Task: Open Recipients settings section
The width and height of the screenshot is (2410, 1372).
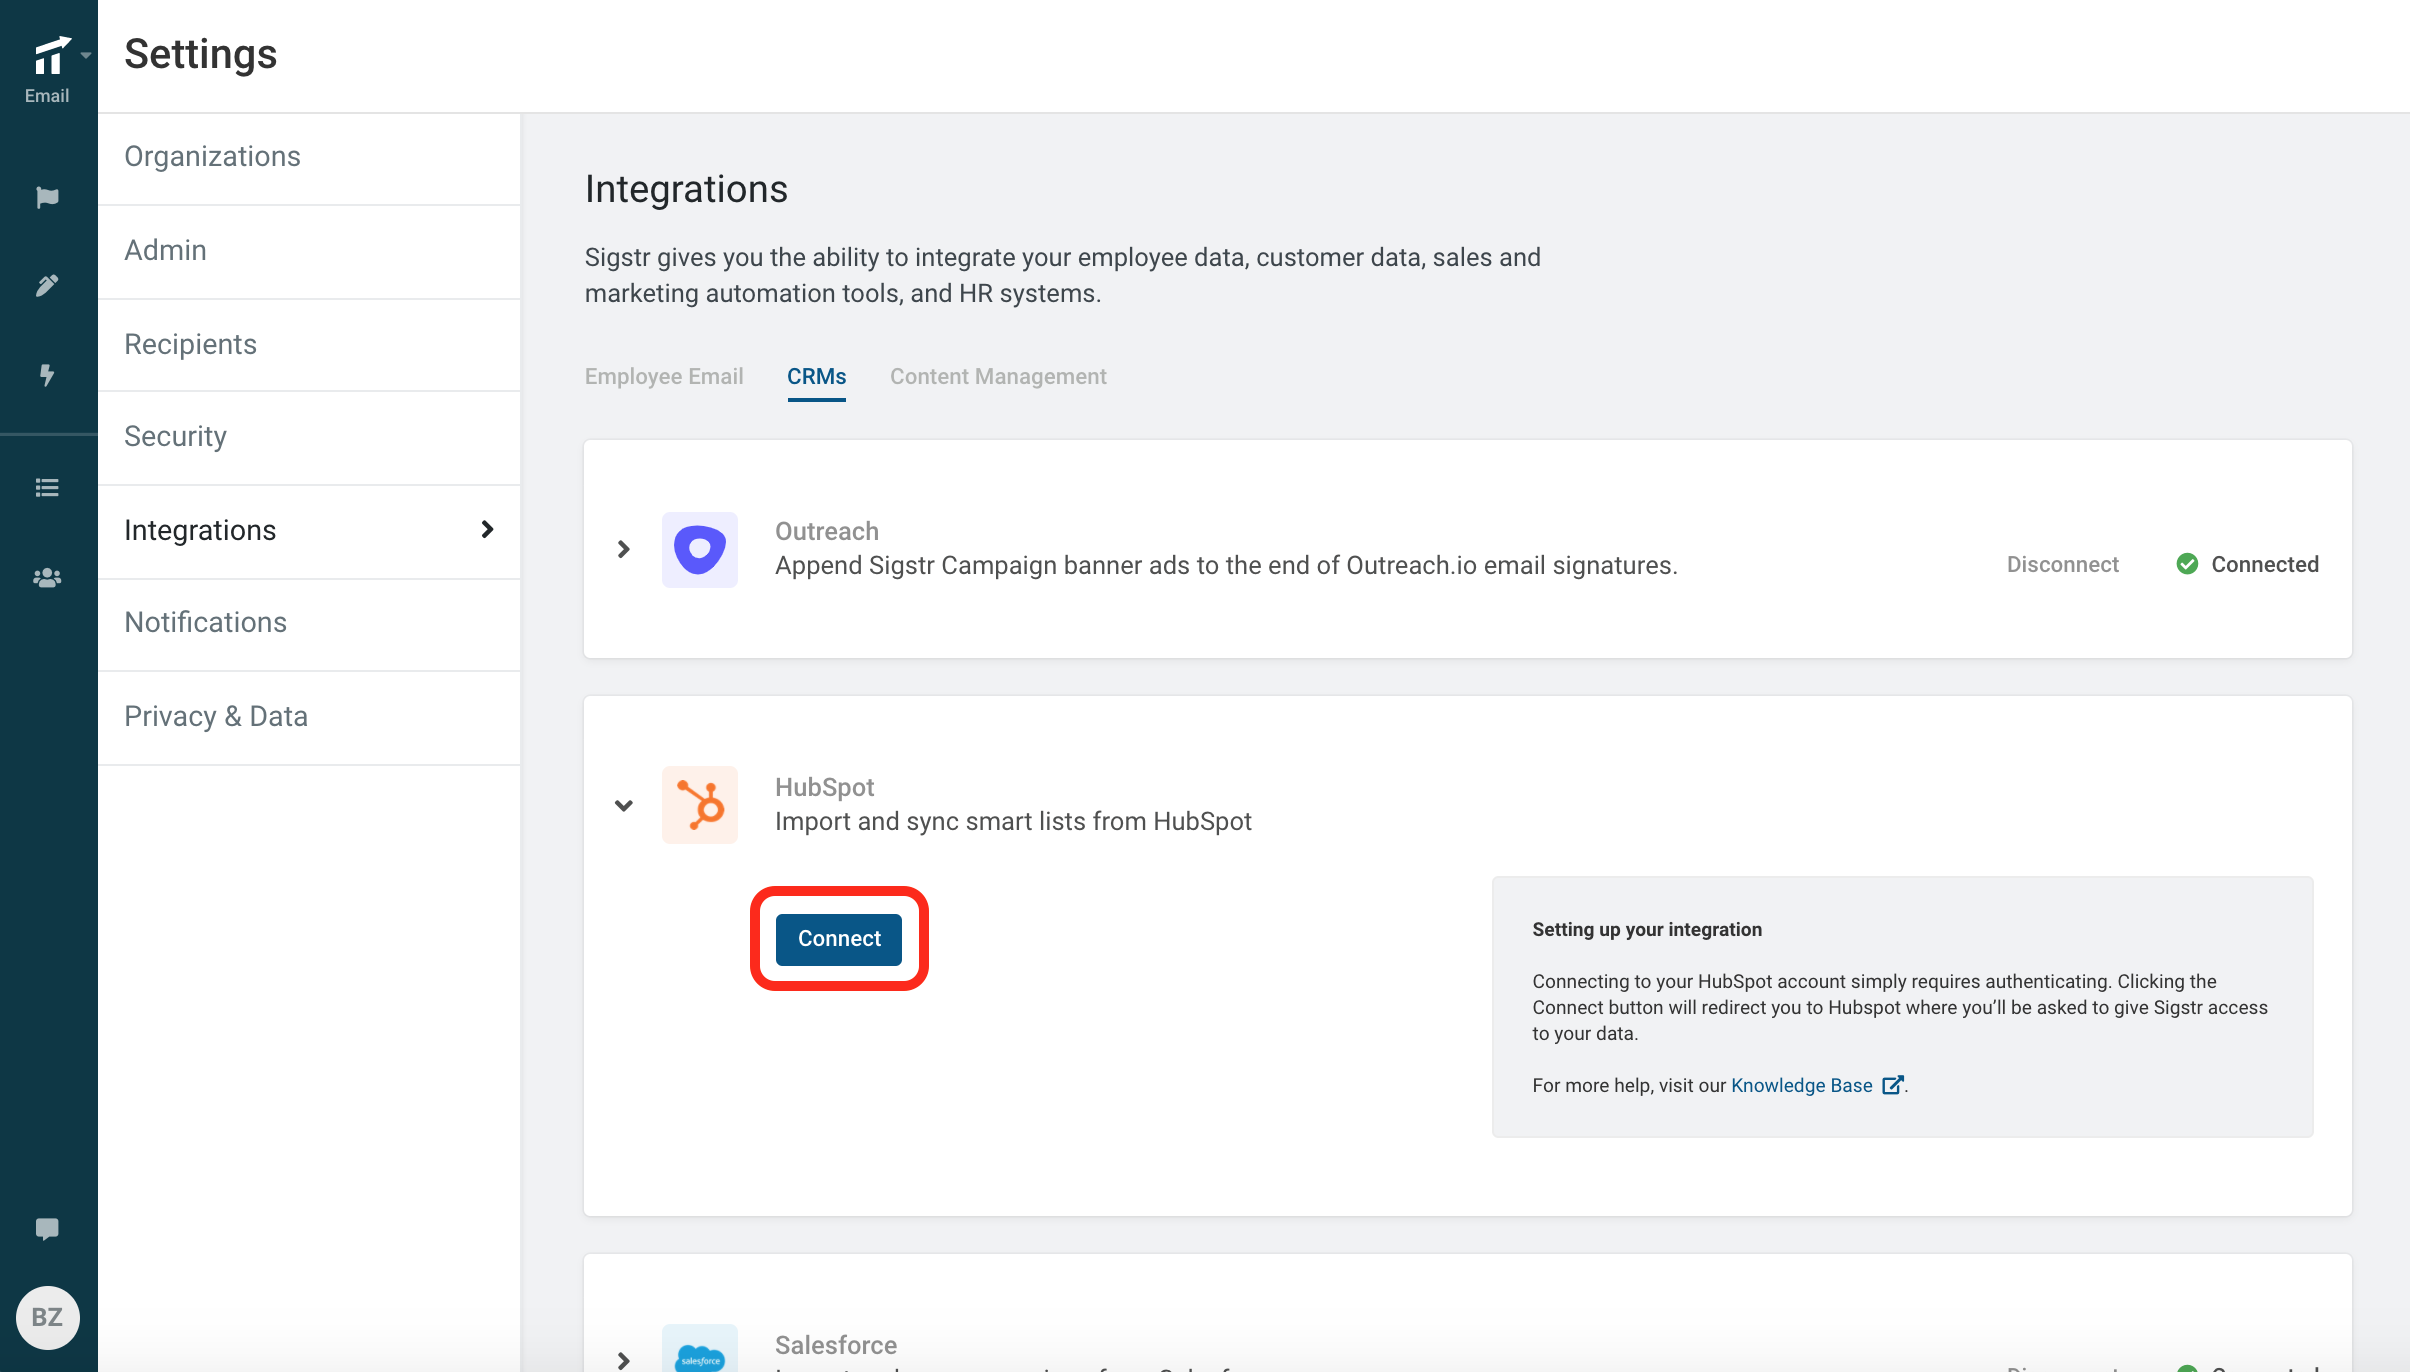Action: [309, 344]
